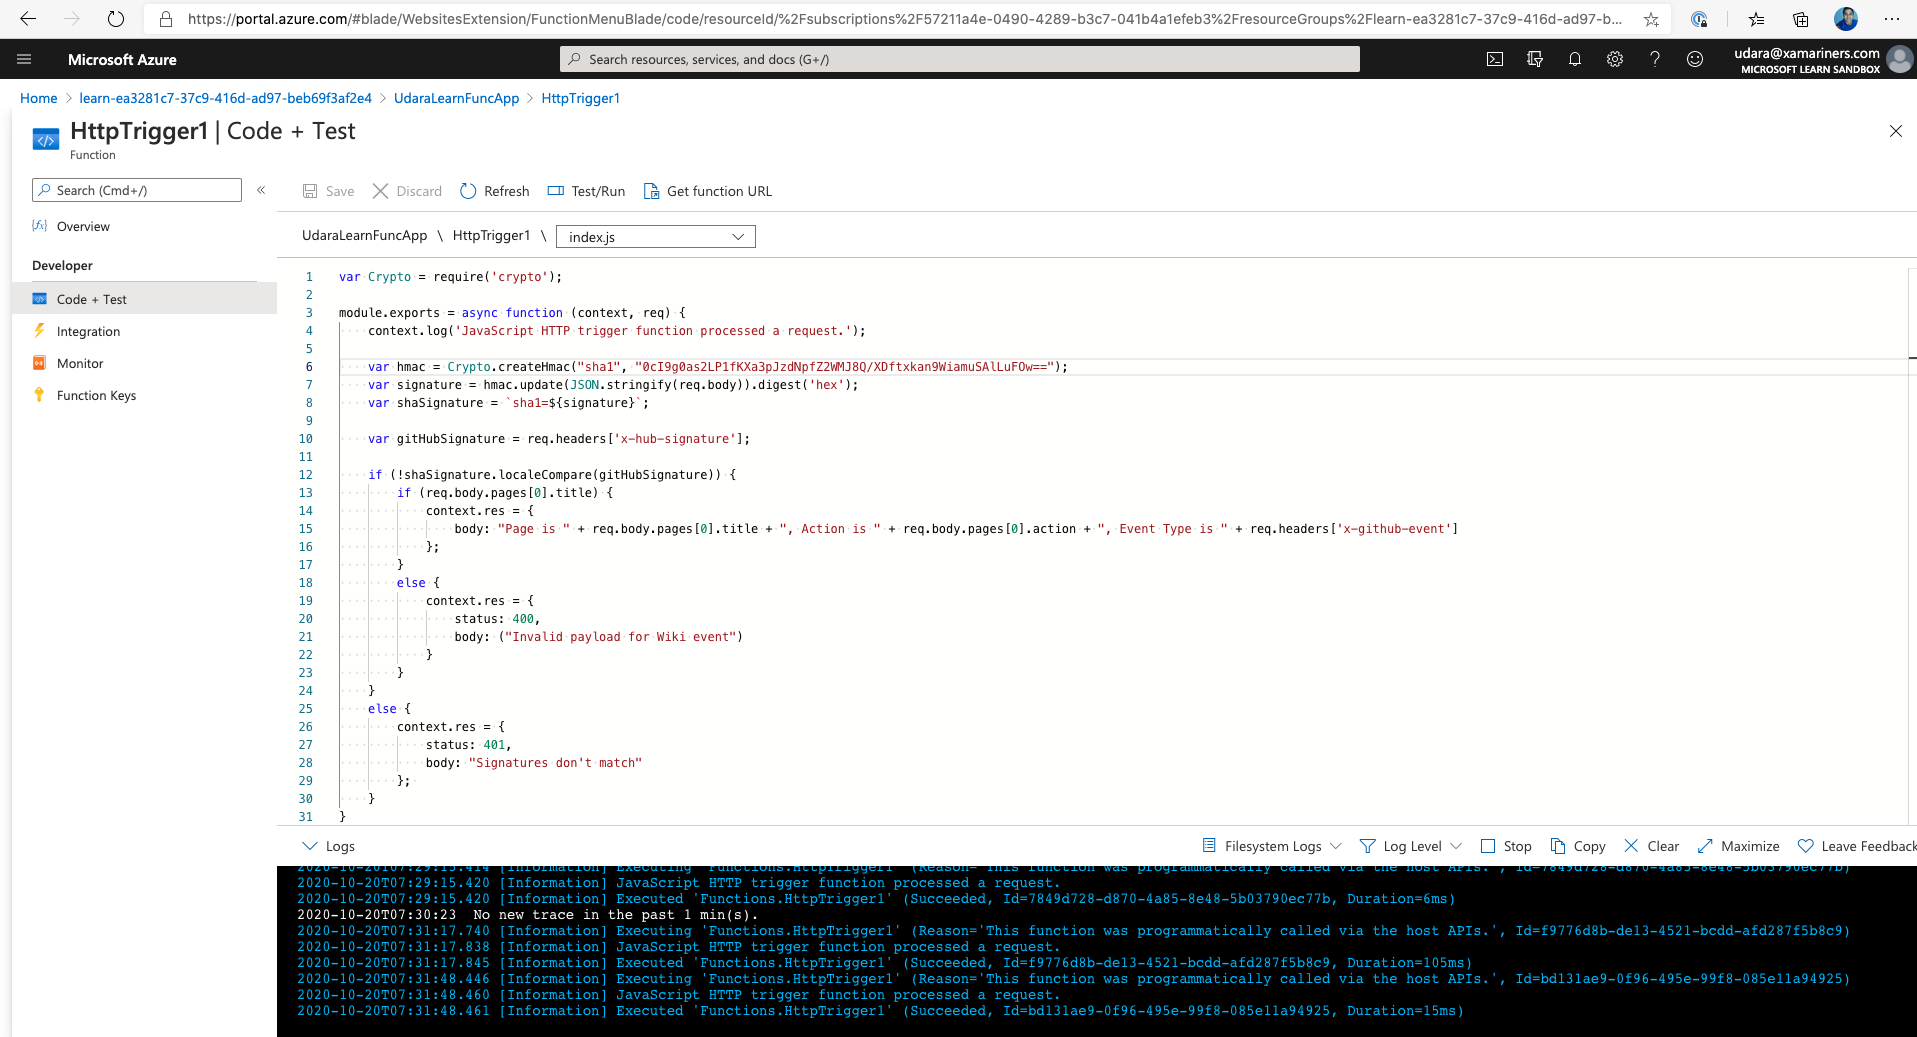Image resolution: width=1917 pixels, height=1037 pixels.
Task: Go back in the browser
Action: pyautogui.click(x=28, y=19)
